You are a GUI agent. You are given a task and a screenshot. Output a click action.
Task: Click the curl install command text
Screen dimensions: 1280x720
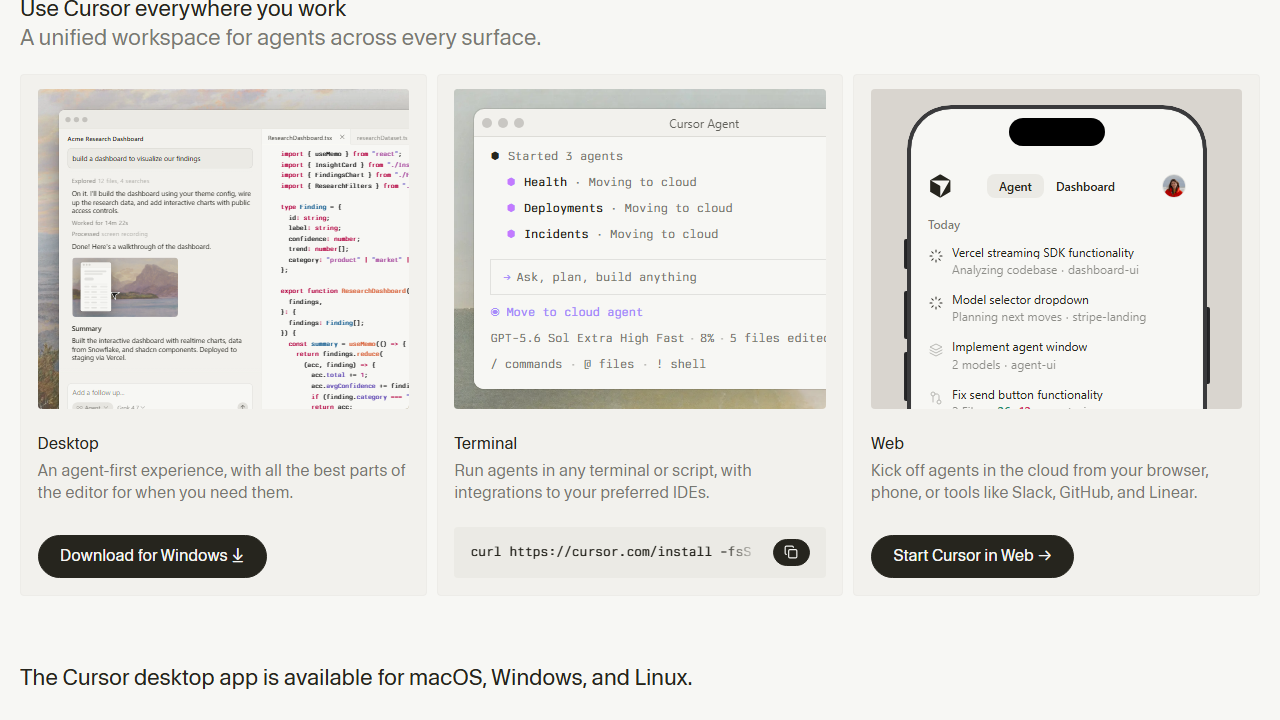tap(610, 552)
